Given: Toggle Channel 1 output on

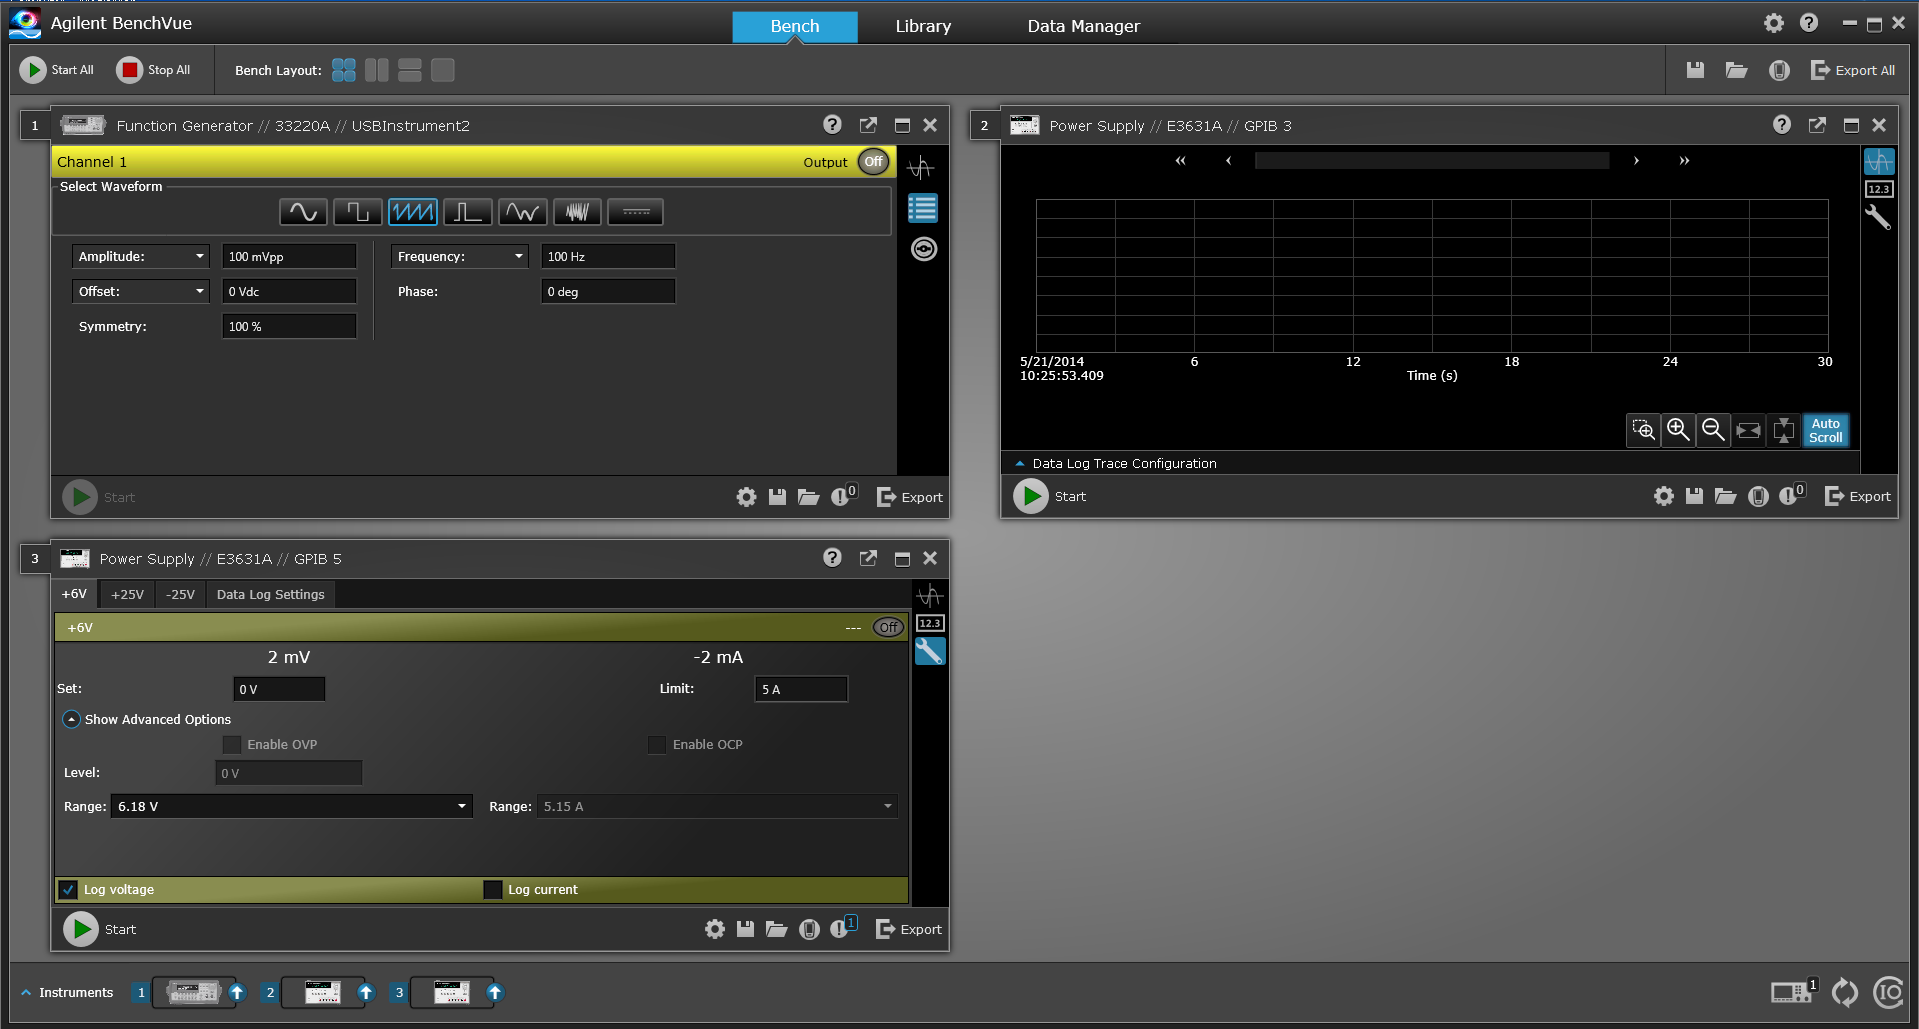Looking at the screenshot, I should tap(874, 162).
